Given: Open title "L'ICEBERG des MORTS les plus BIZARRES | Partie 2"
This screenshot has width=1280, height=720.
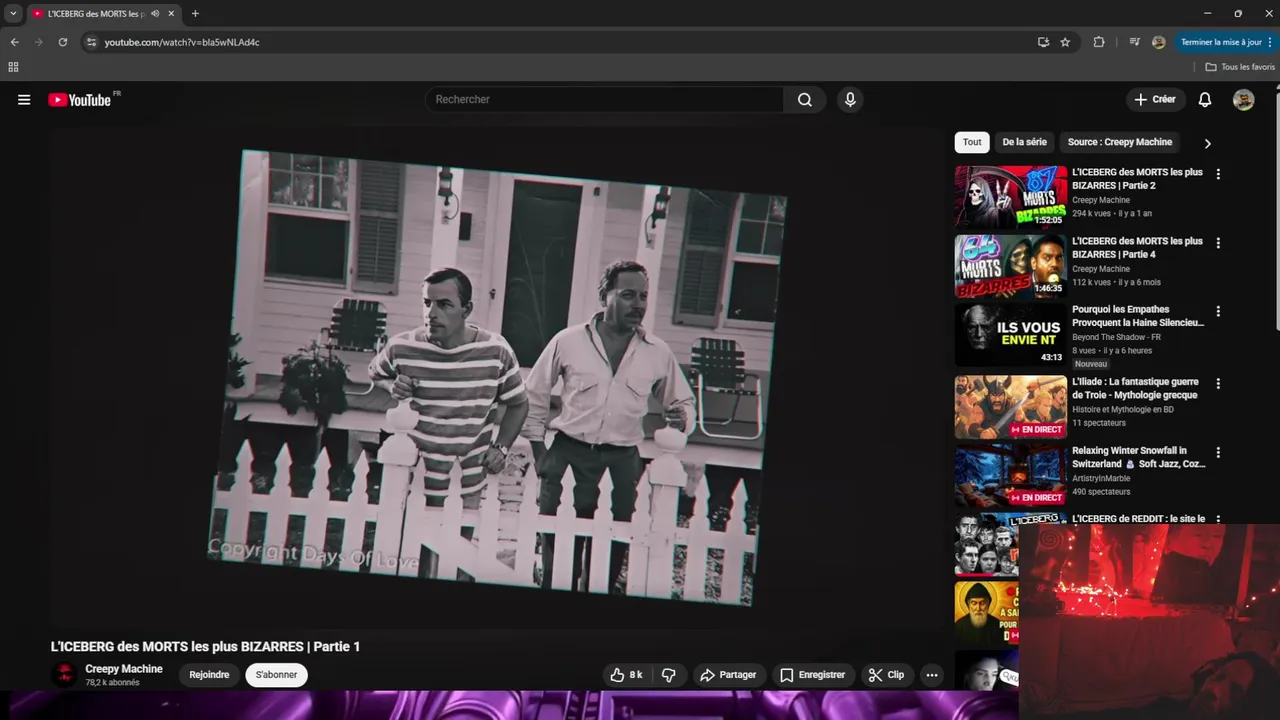Looking at the screenshot, I should point(1137,179).
